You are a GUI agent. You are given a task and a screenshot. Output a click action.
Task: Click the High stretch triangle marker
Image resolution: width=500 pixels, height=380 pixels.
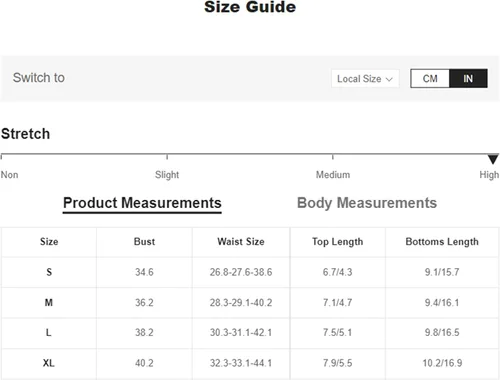pyautogui.click(x=493, y=159)
